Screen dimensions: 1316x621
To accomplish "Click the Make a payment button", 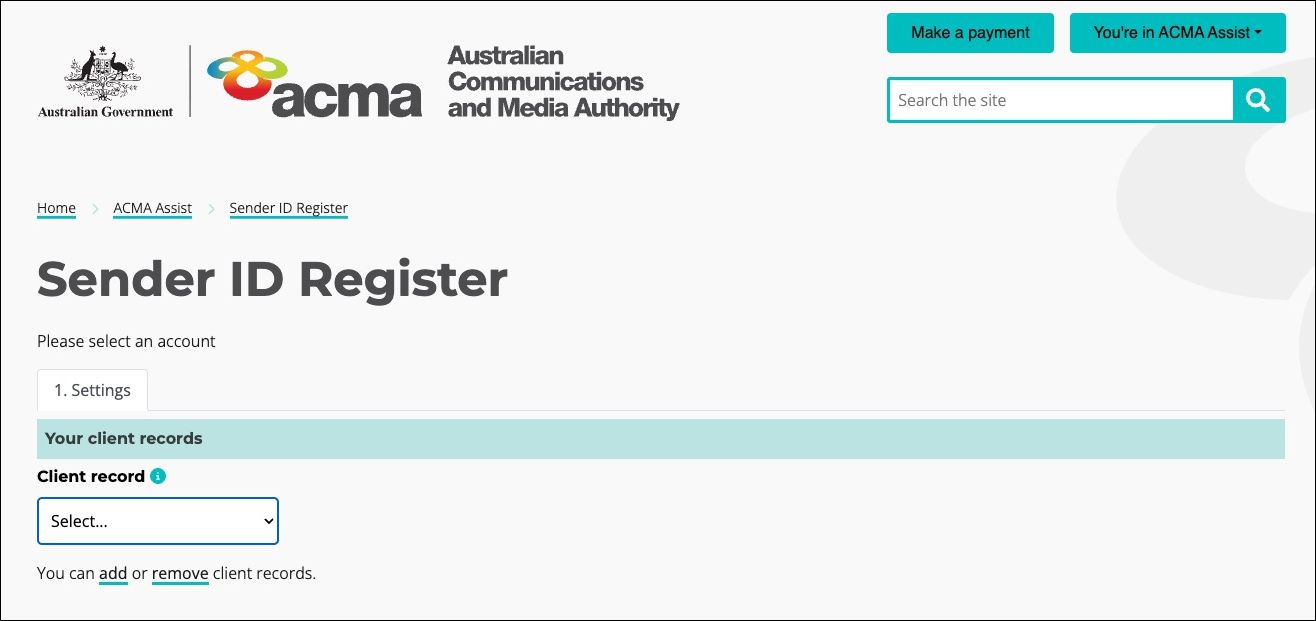I will pos(969,33).
